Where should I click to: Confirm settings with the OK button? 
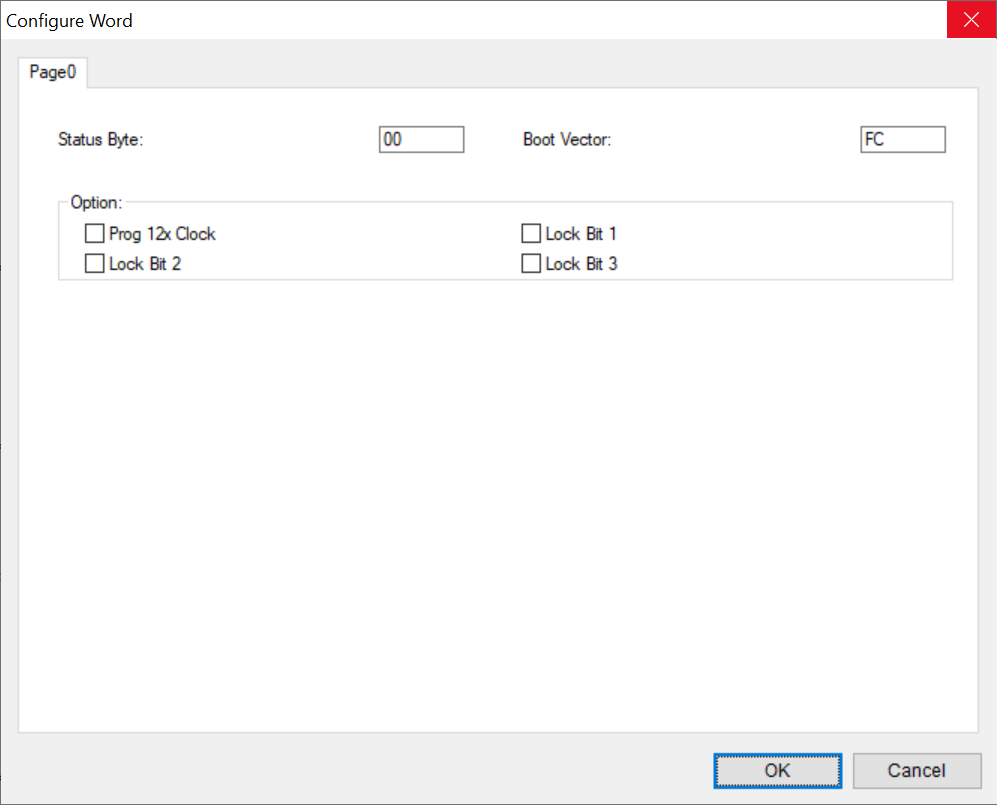click(778, 771)
